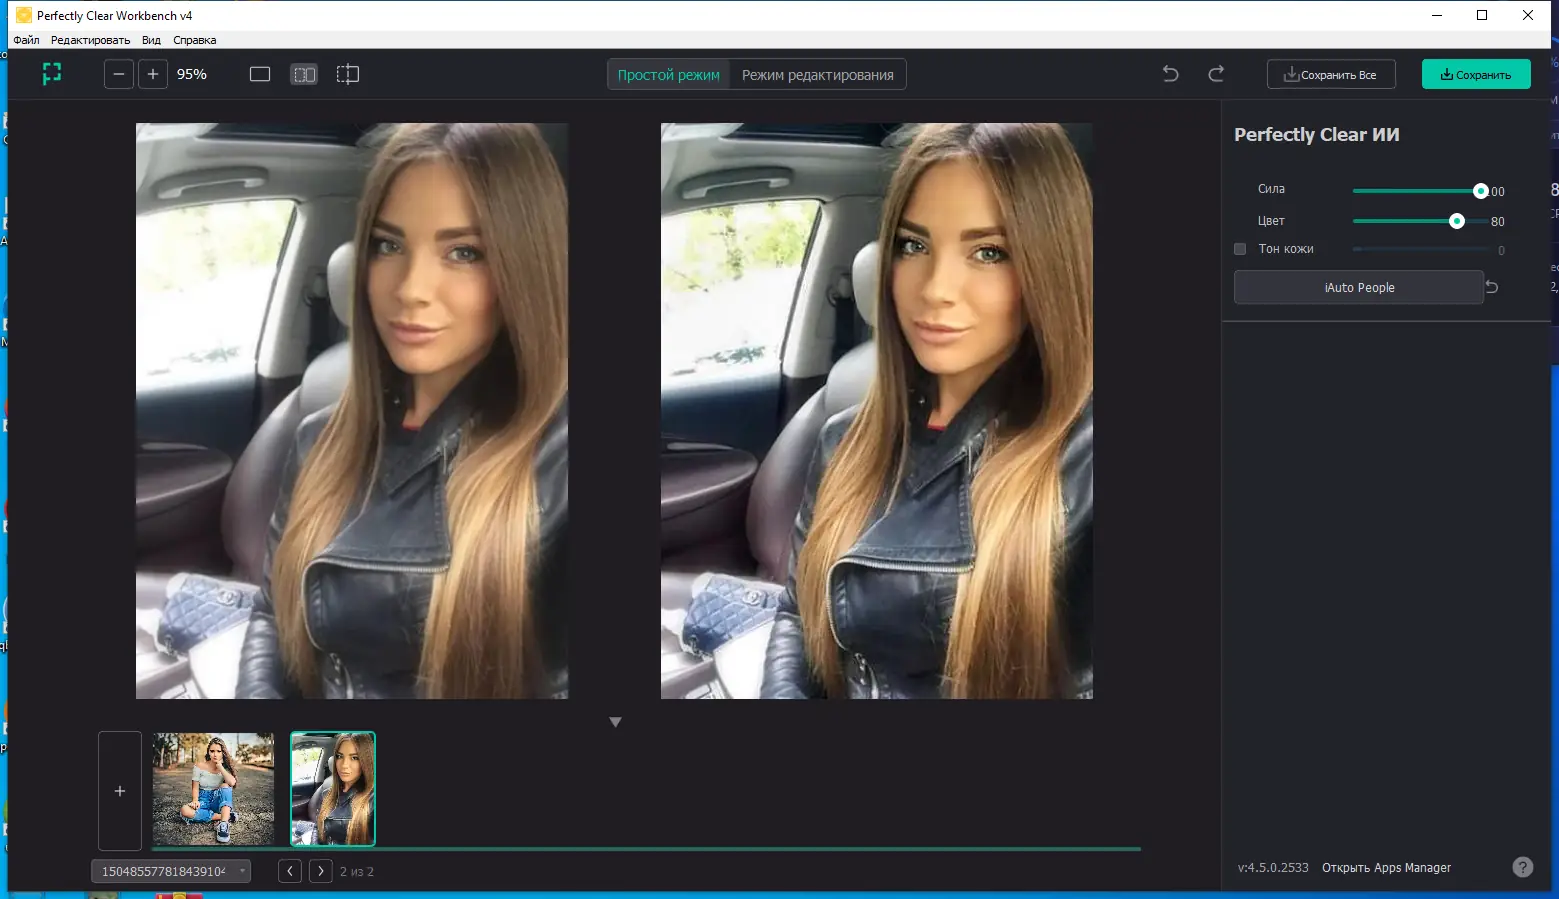Screen dimensions: 1559x899
Task: Click the Сила slider handle
Action: (1481, 191)
